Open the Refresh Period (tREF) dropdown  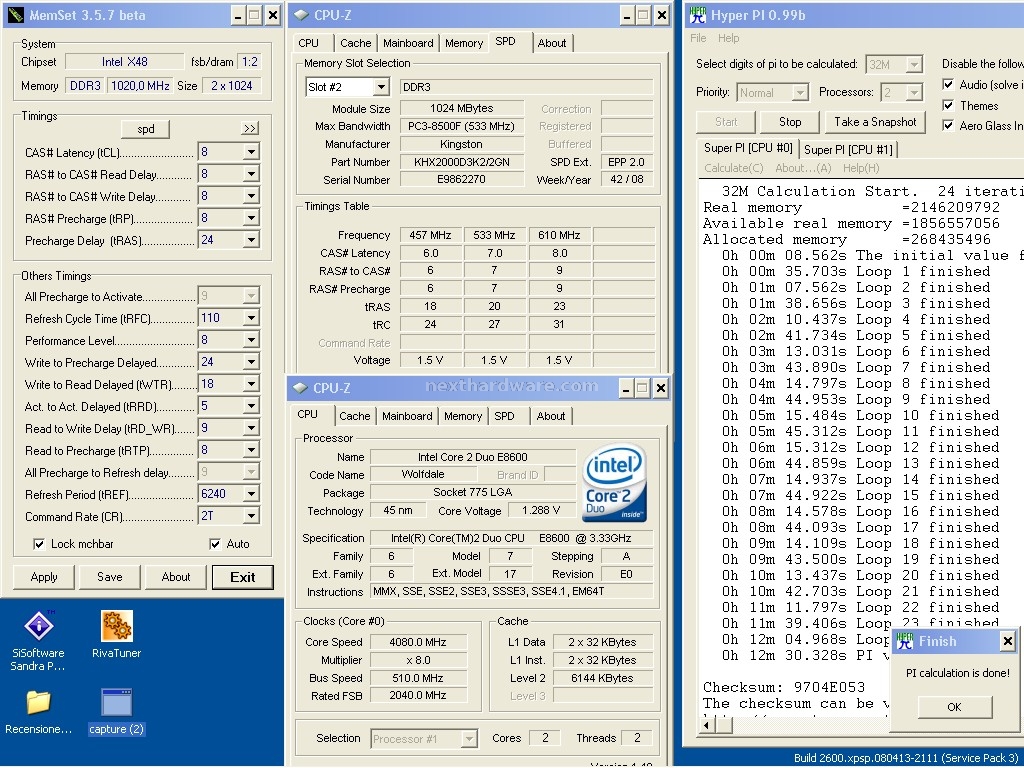251,494
